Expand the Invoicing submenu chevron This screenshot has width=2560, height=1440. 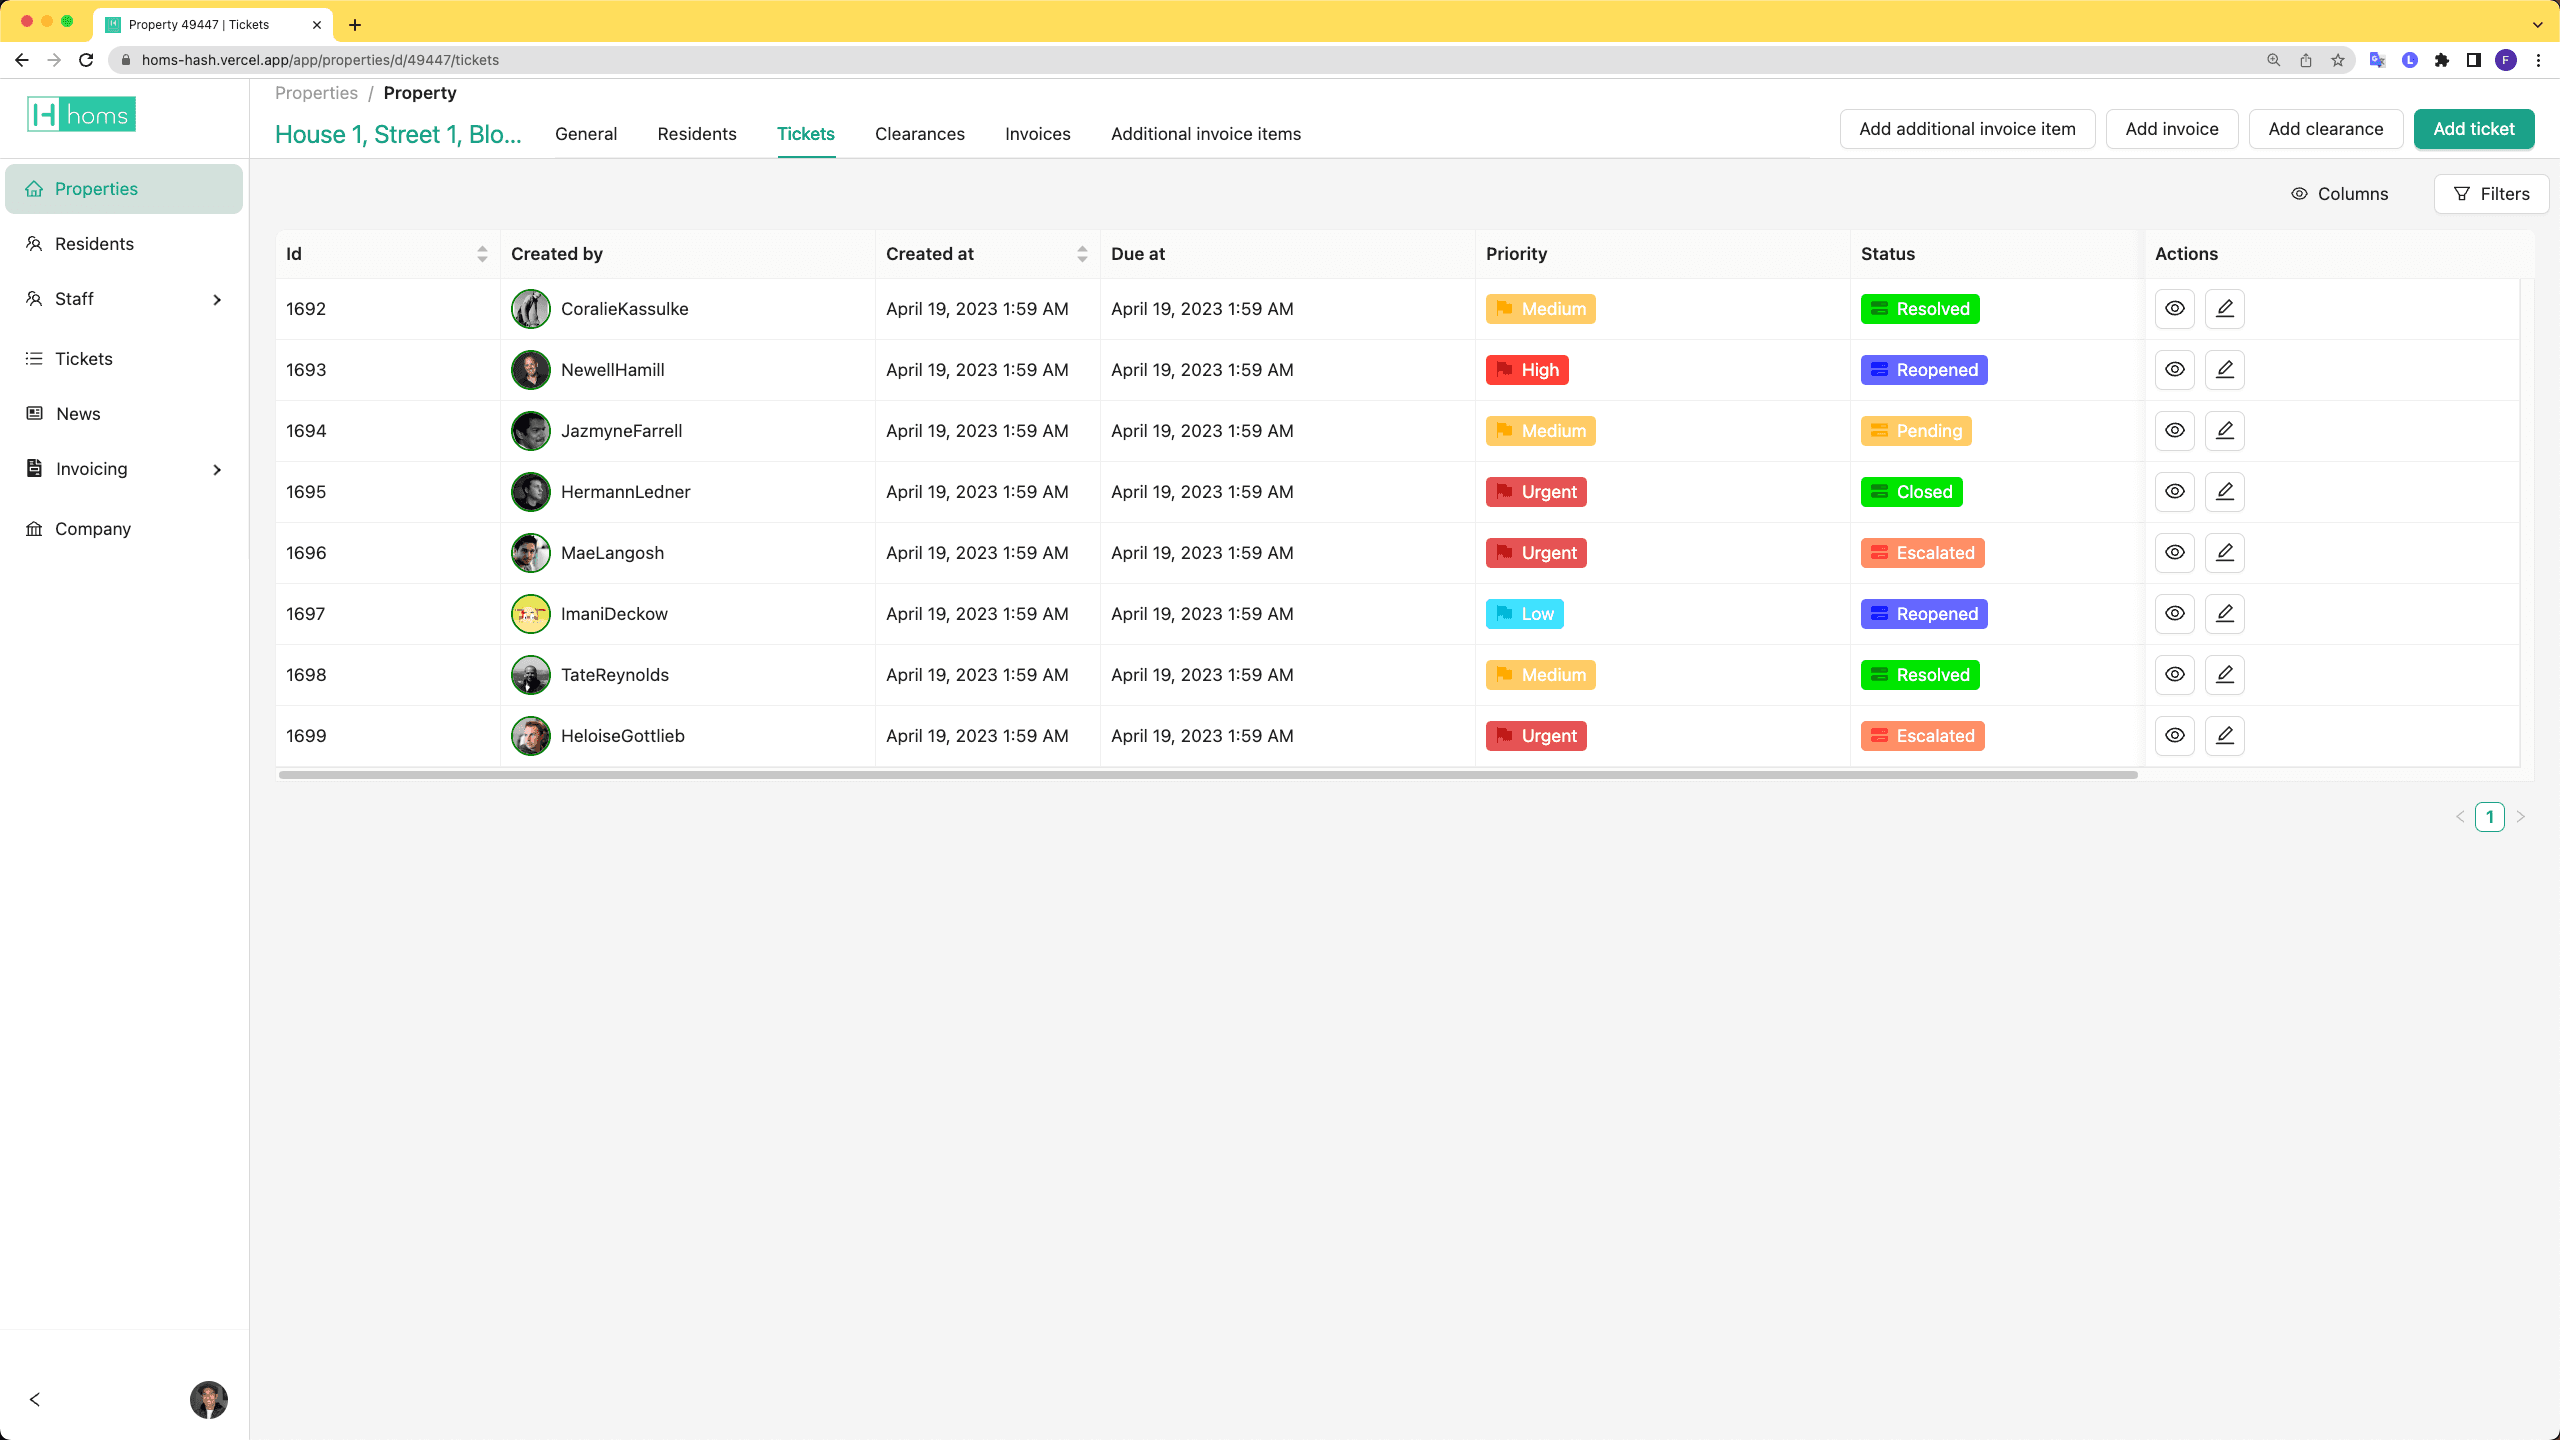pos(217,470)
